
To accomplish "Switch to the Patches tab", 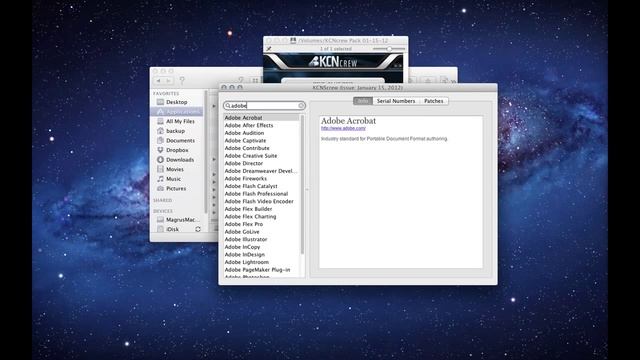I will (x=433, y=101).
